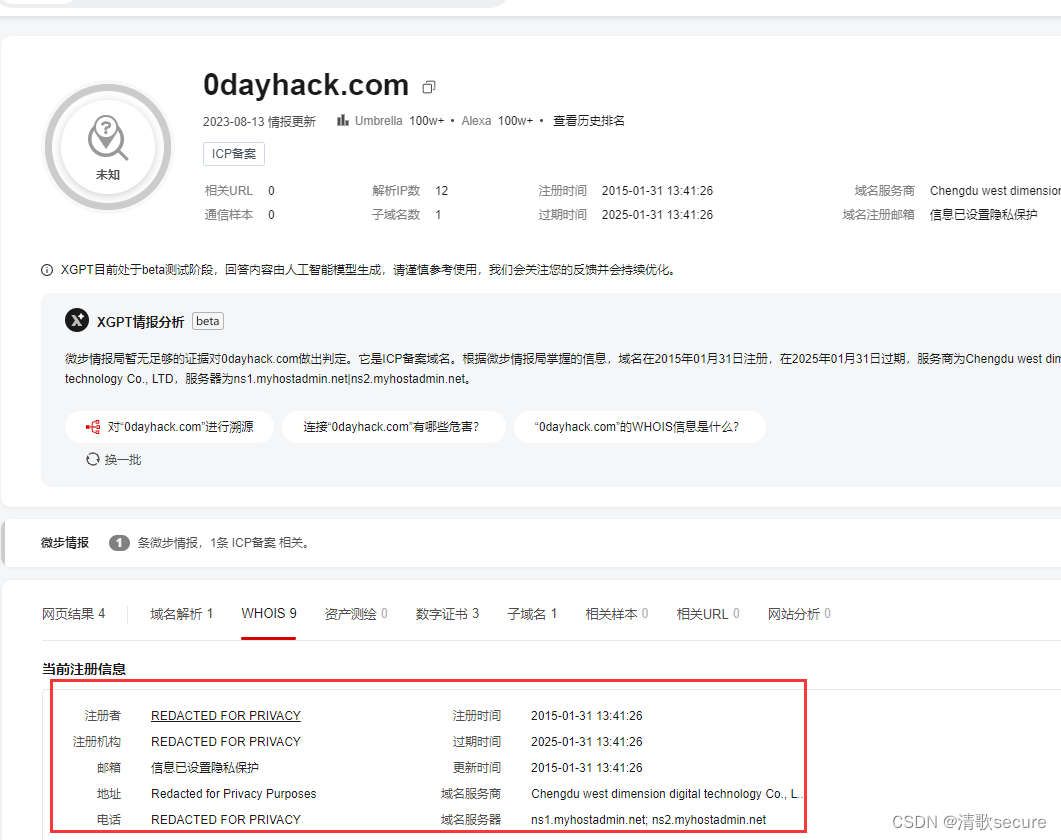Click the 微步情报 section label
Screen dimensions: 1061x840
pyautogui.click(x=65, y=543)
